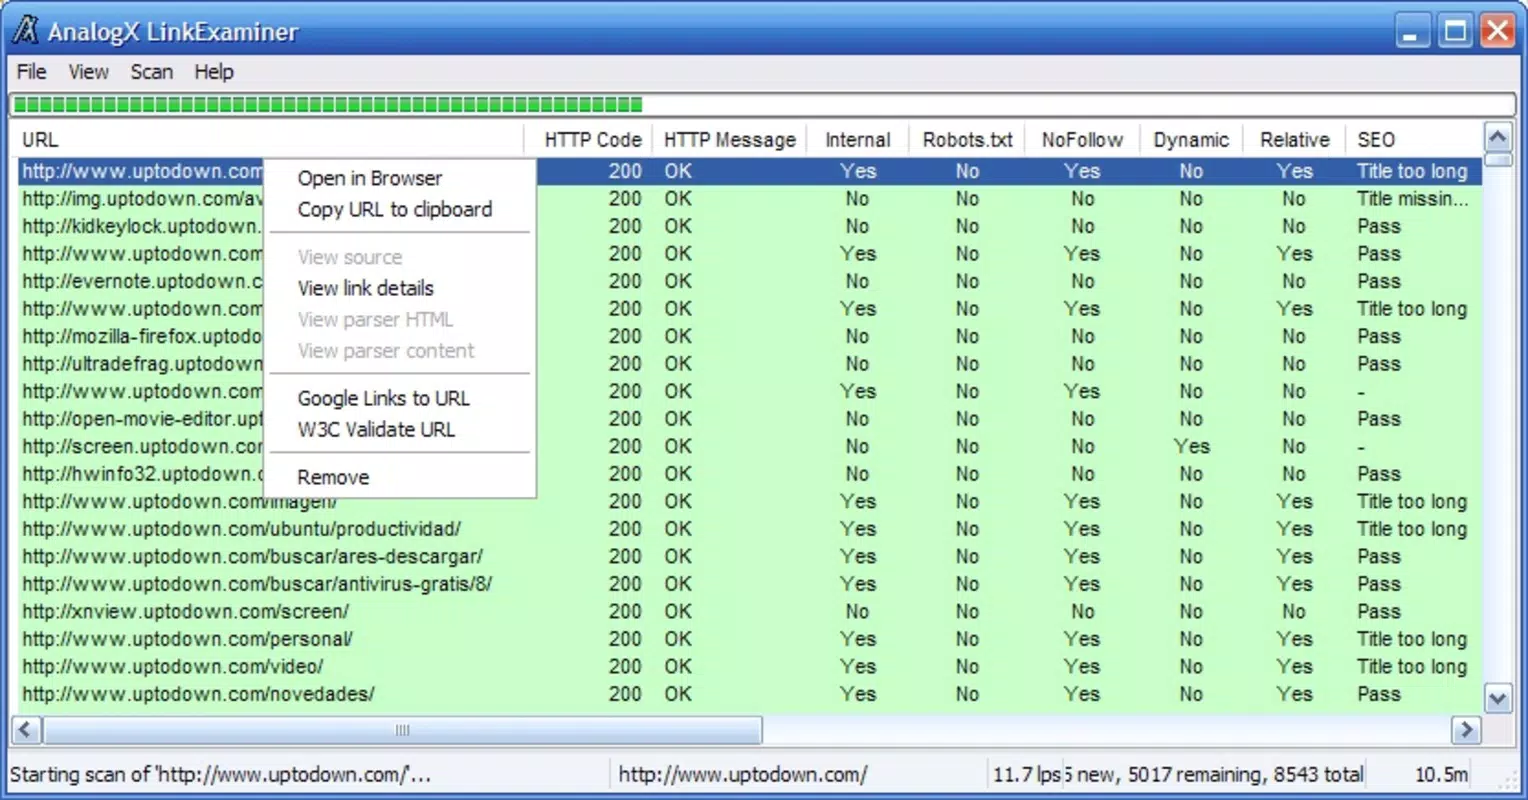Screen dimensions: 1528x800
Task: Select the evernote.uptodown row
Action: [x=750, y=281]
